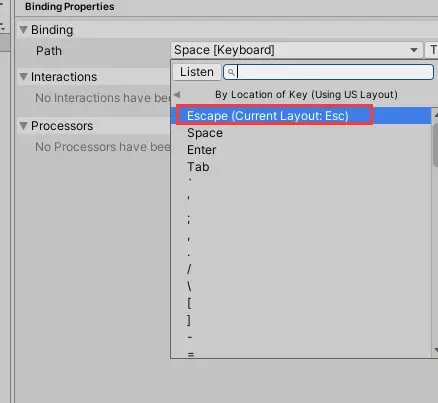The height and width of the screenshot is (403, 438).
Task: Collapse the Interactions foldout triangle
Action: (23, 77)
